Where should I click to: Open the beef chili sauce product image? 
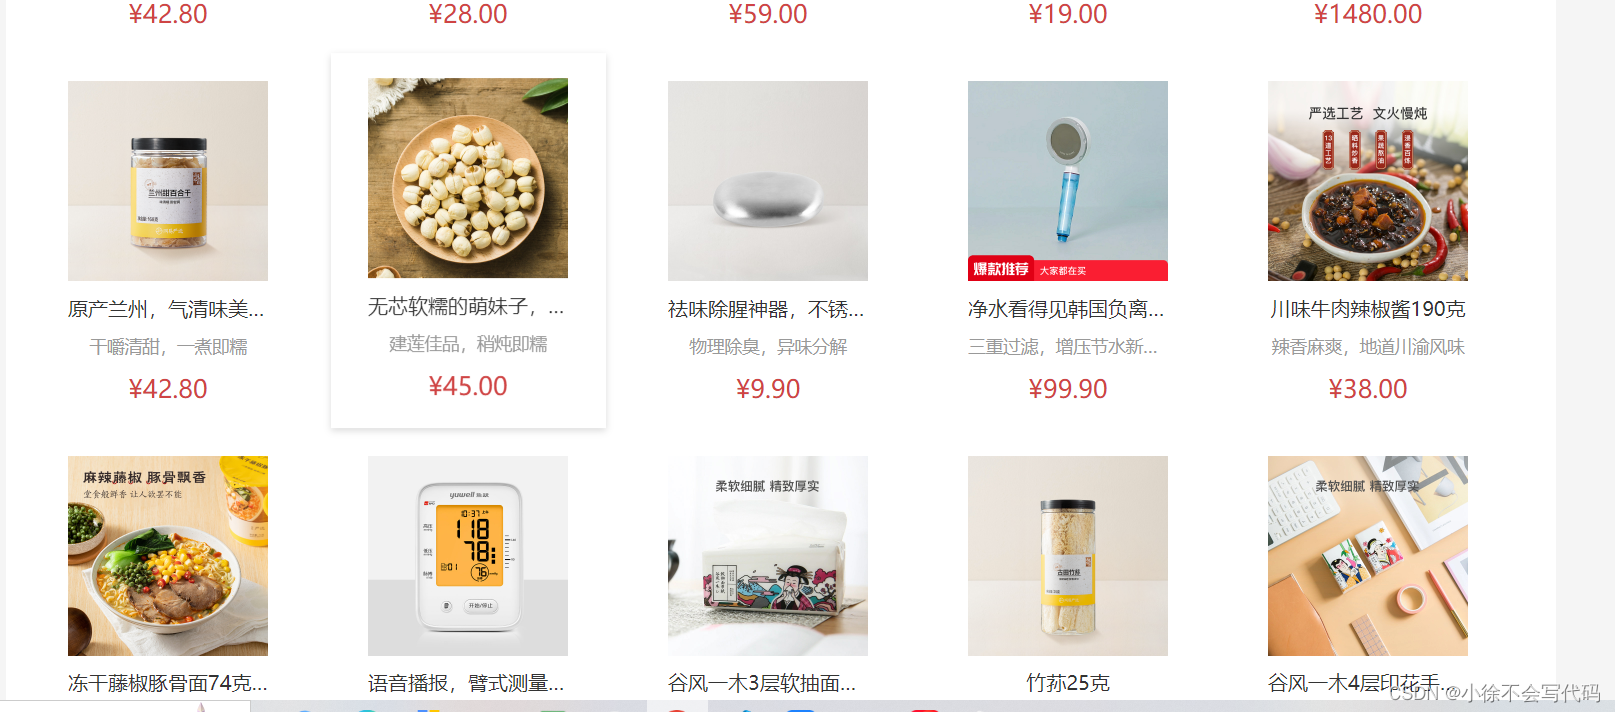pyautogui.click(x=1368, y=181)
